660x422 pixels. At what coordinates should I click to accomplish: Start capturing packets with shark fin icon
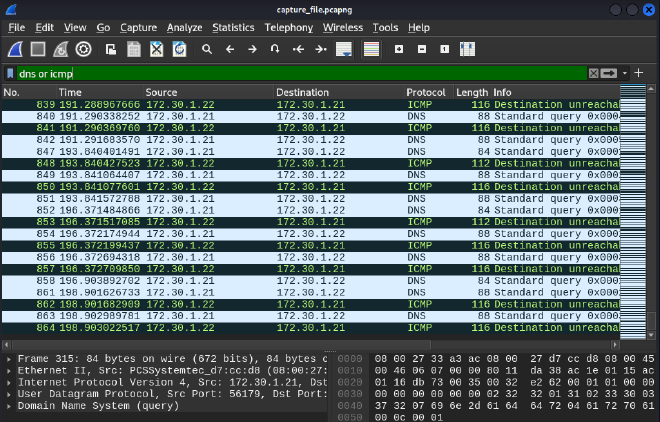15,49
